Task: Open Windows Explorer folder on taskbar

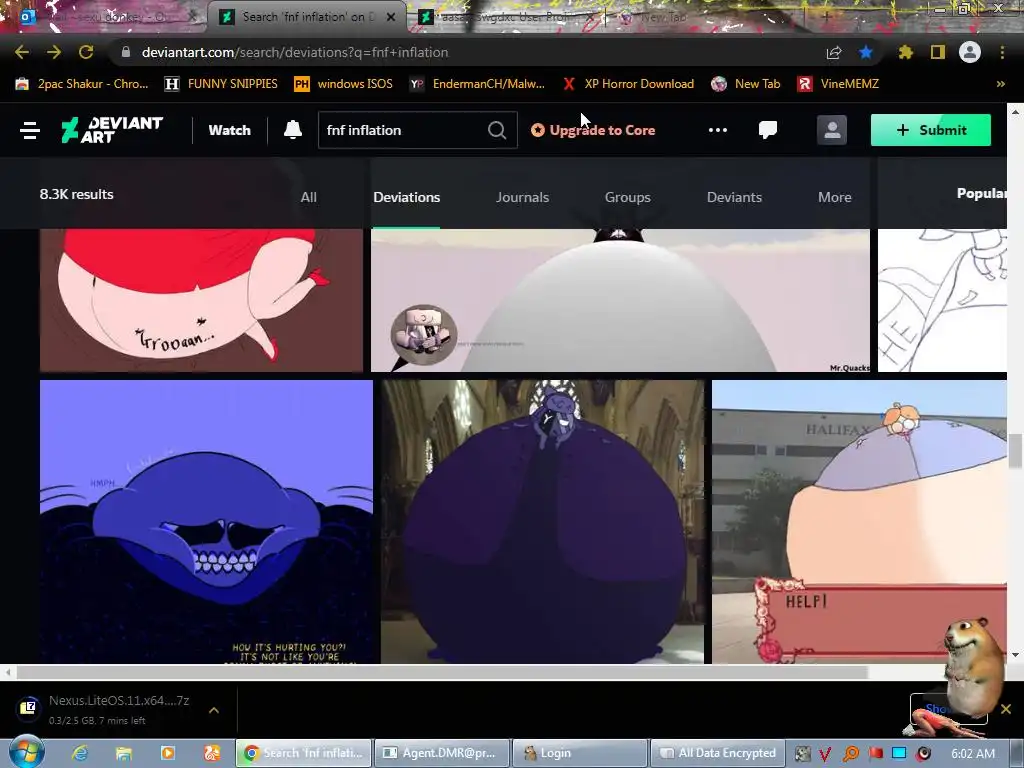Action: pyautogui.click(x=123, y=753)
